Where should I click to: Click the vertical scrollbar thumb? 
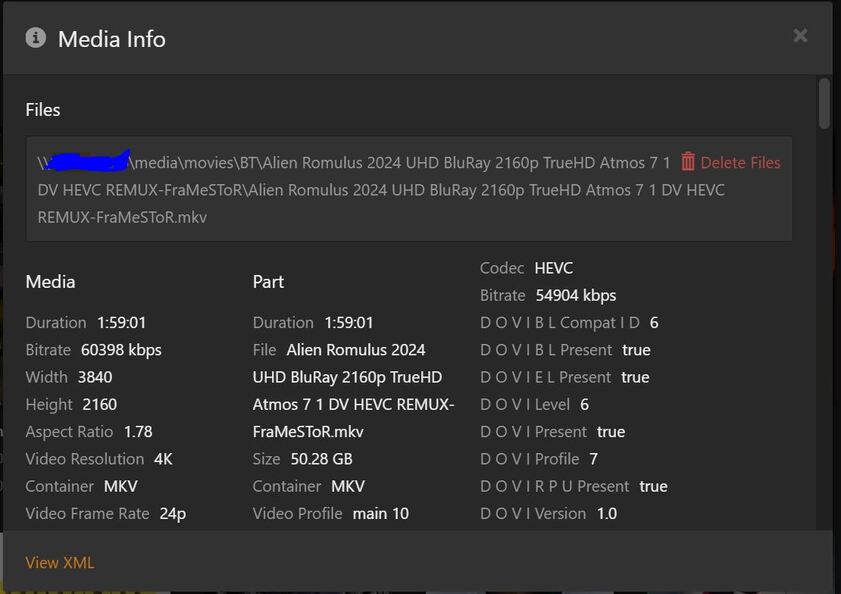[824, 103]
